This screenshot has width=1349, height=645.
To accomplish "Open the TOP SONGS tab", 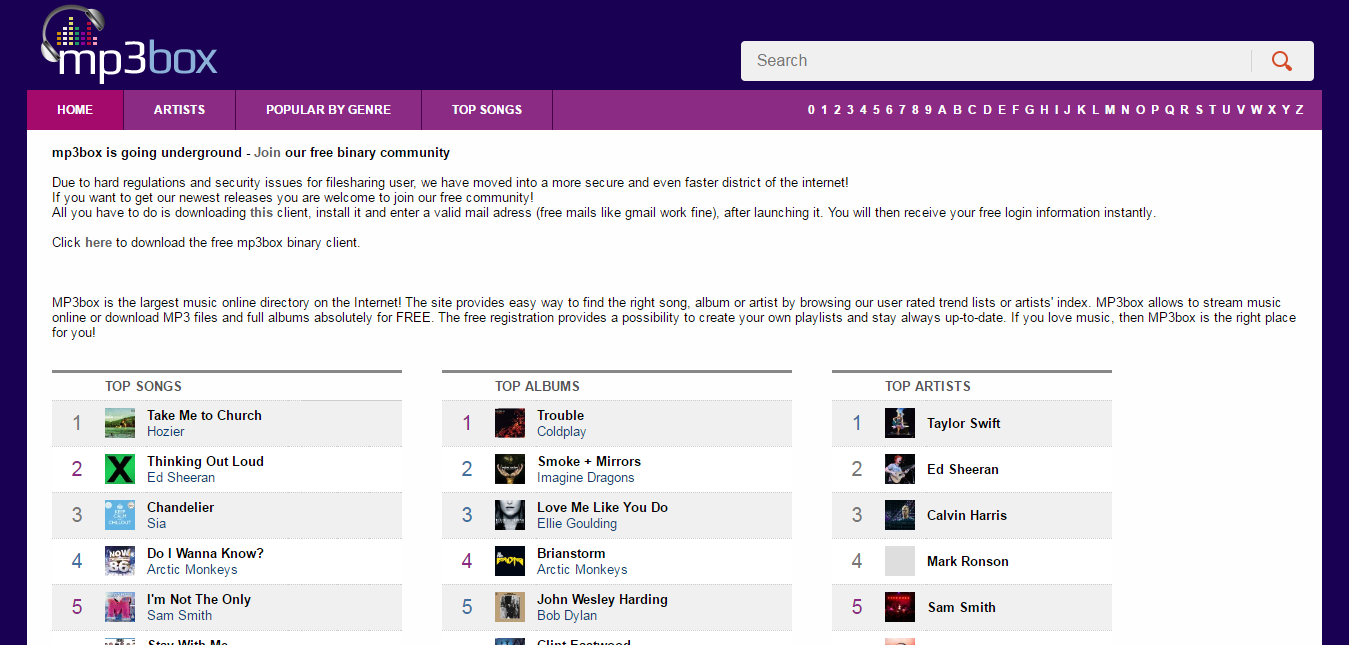I will [x=487, y=110].
